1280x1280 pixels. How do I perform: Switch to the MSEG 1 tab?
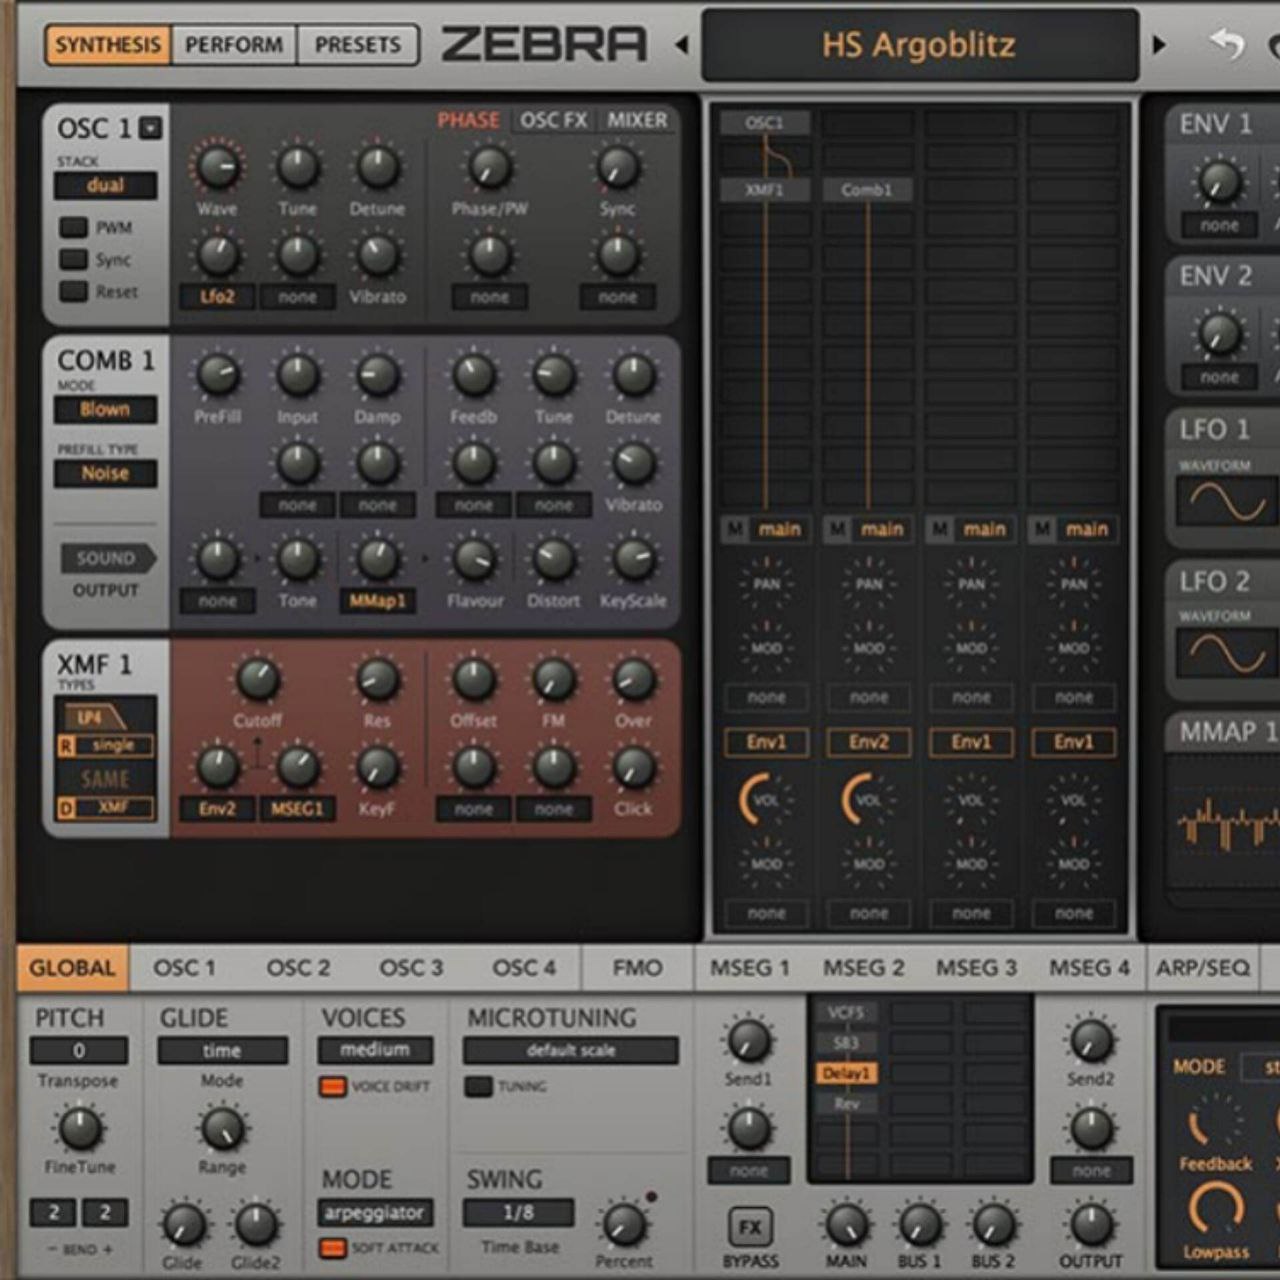coord(750,968)
